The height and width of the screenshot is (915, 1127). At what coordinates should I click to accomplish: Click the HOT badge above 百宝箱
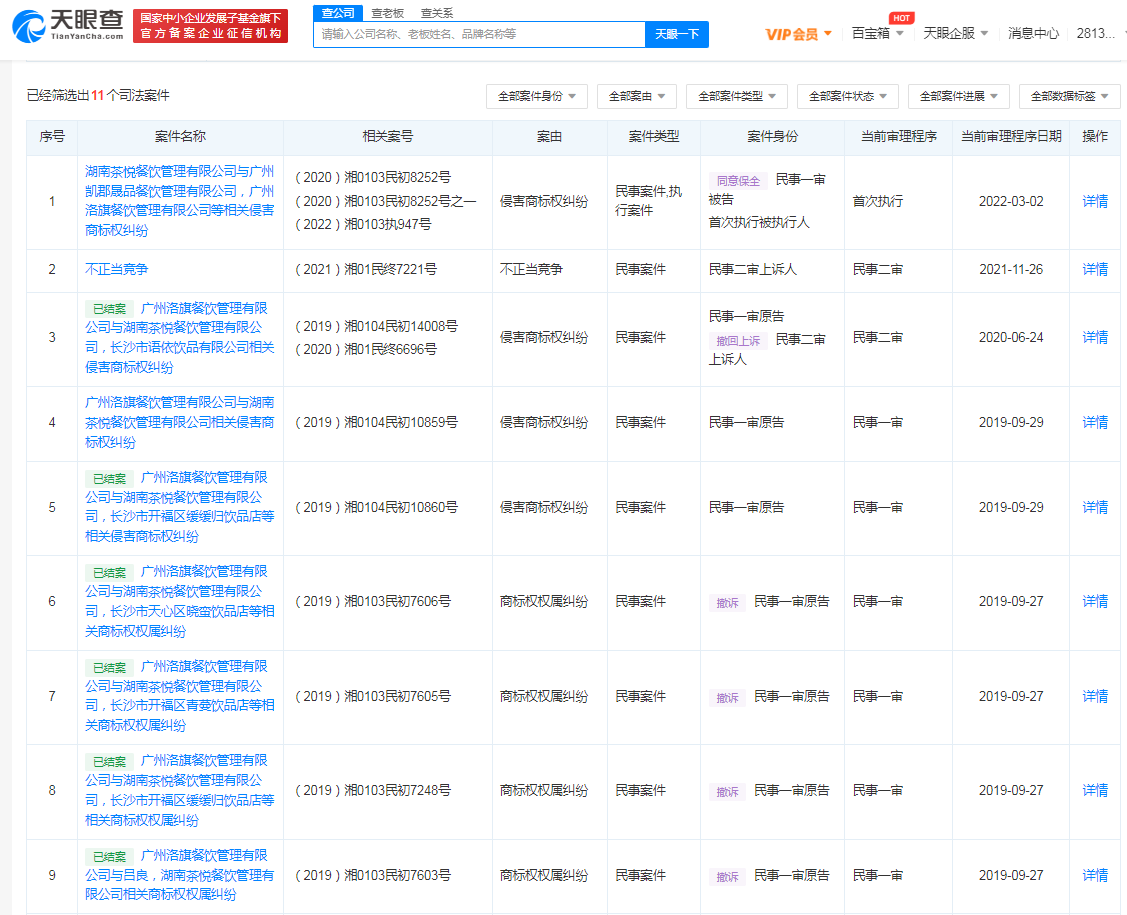[901, 18]
